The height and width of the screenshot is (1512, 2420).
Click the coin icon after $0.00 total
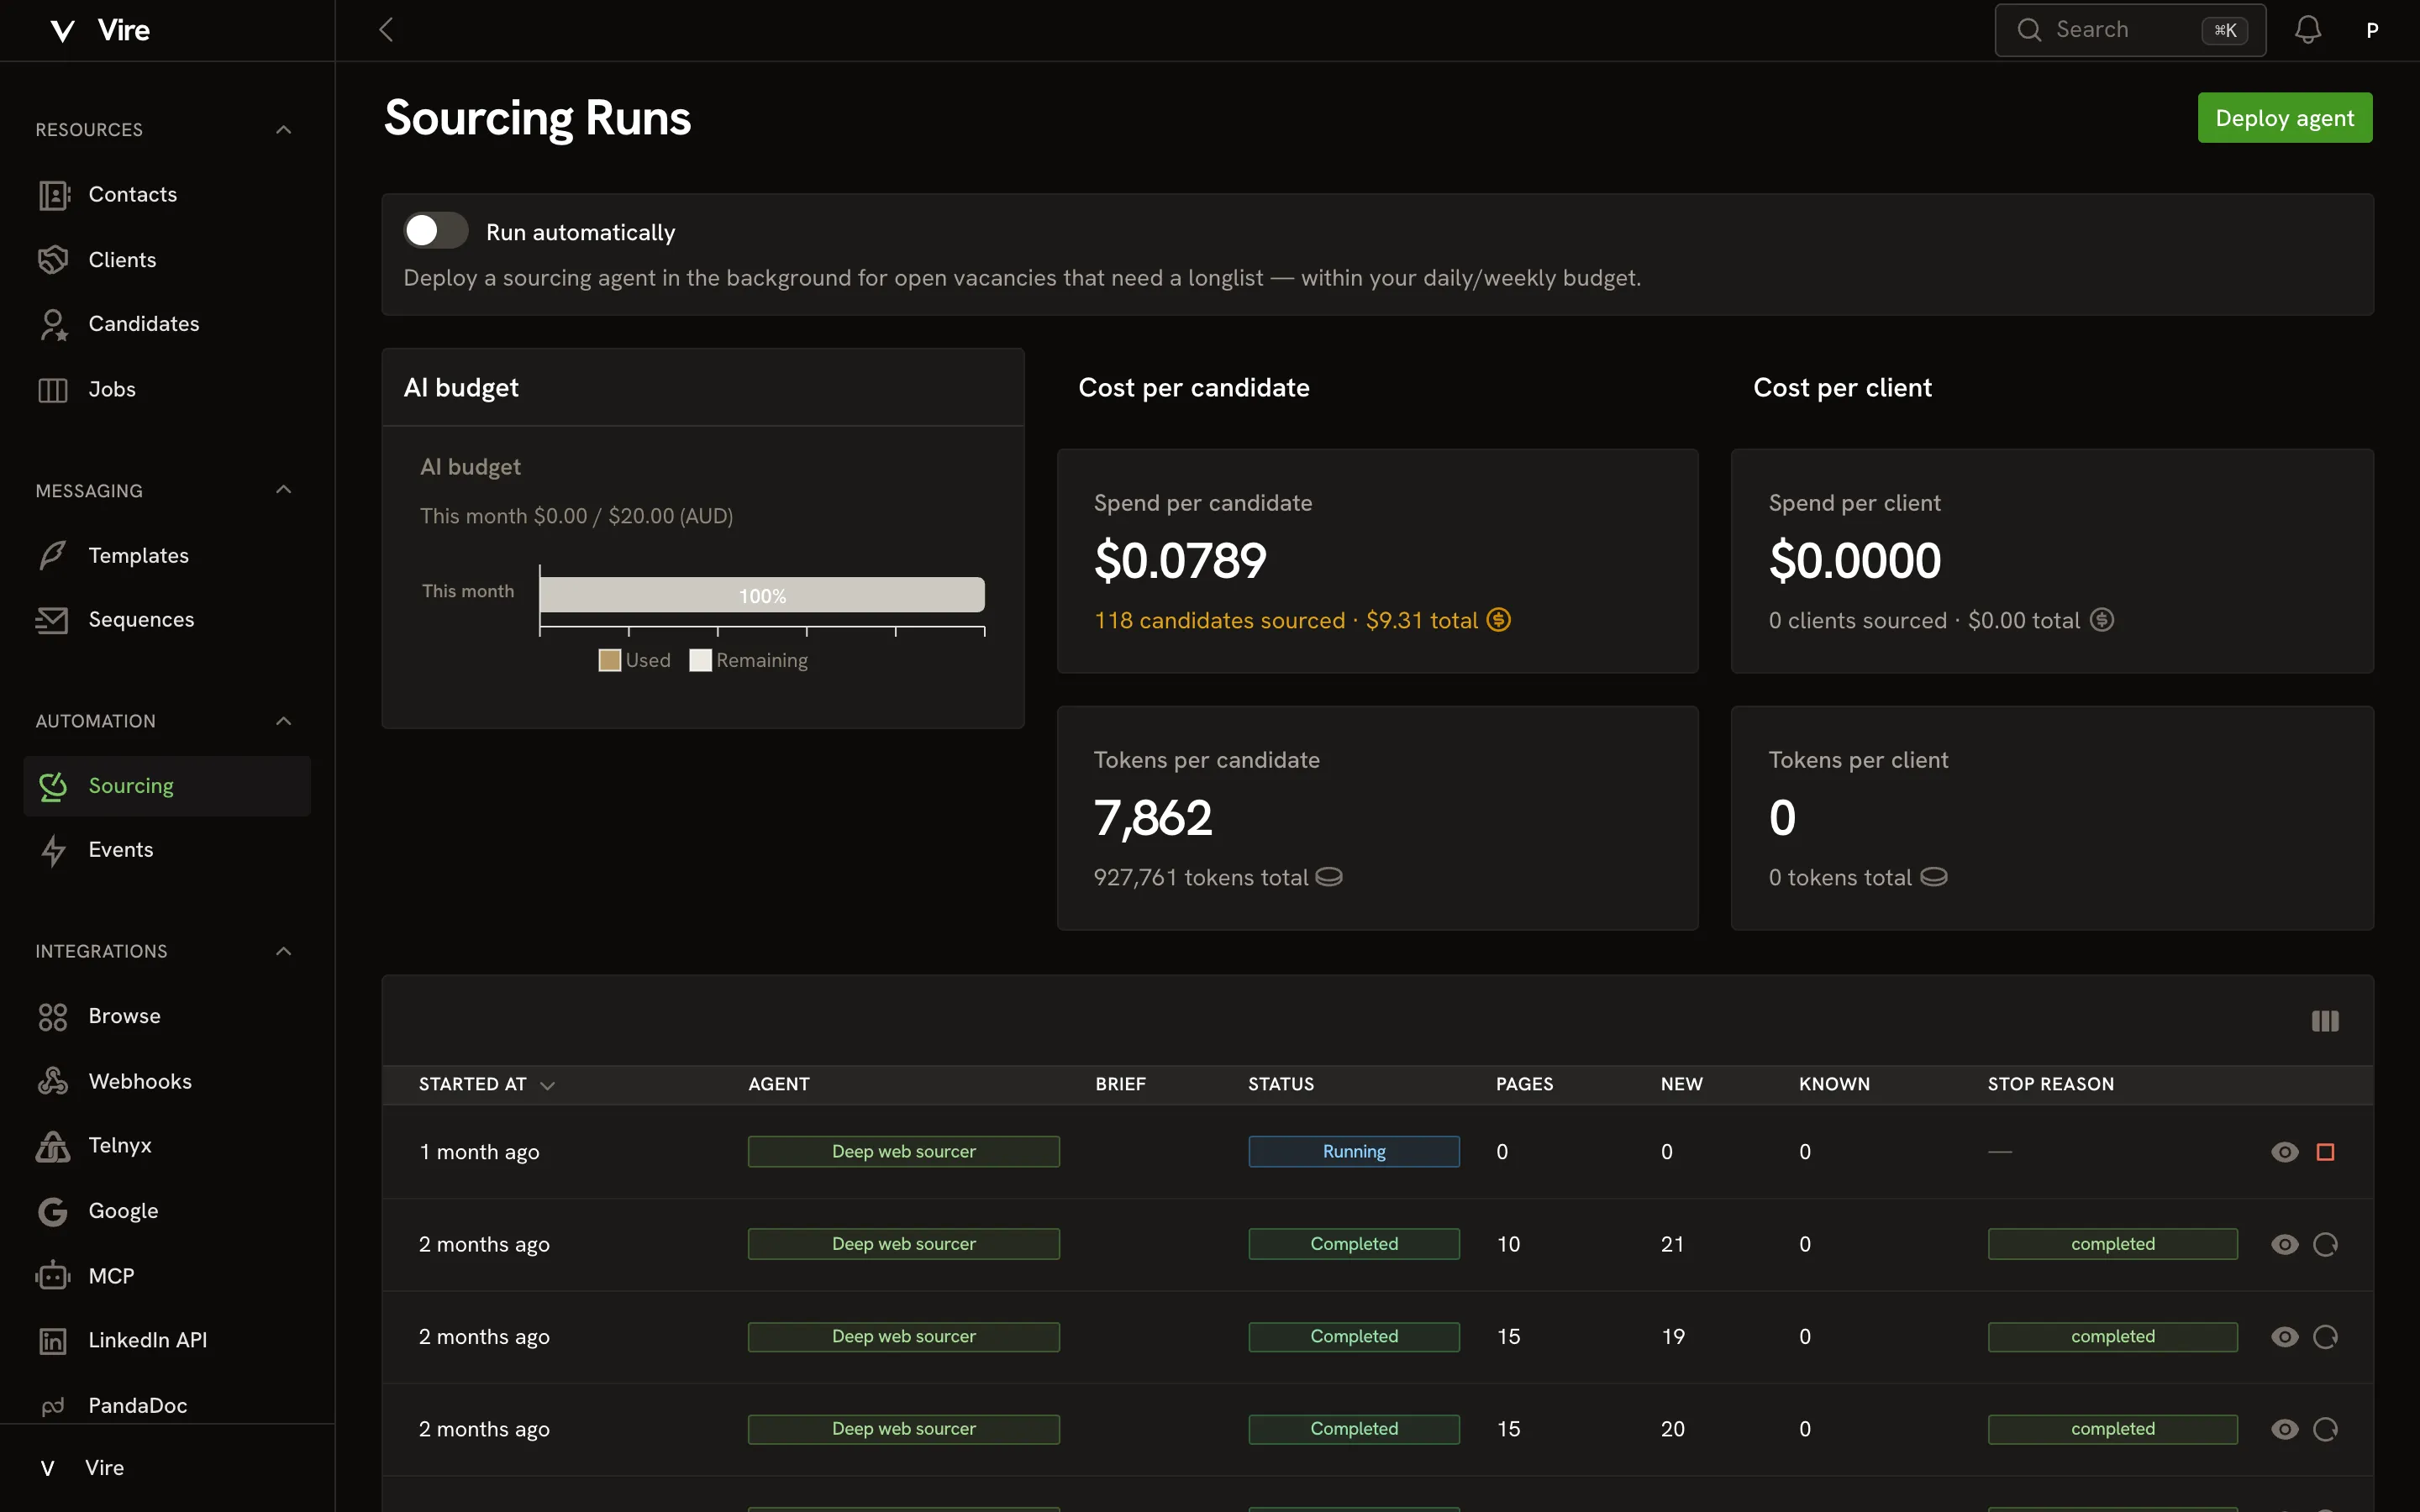point(2102,620)
